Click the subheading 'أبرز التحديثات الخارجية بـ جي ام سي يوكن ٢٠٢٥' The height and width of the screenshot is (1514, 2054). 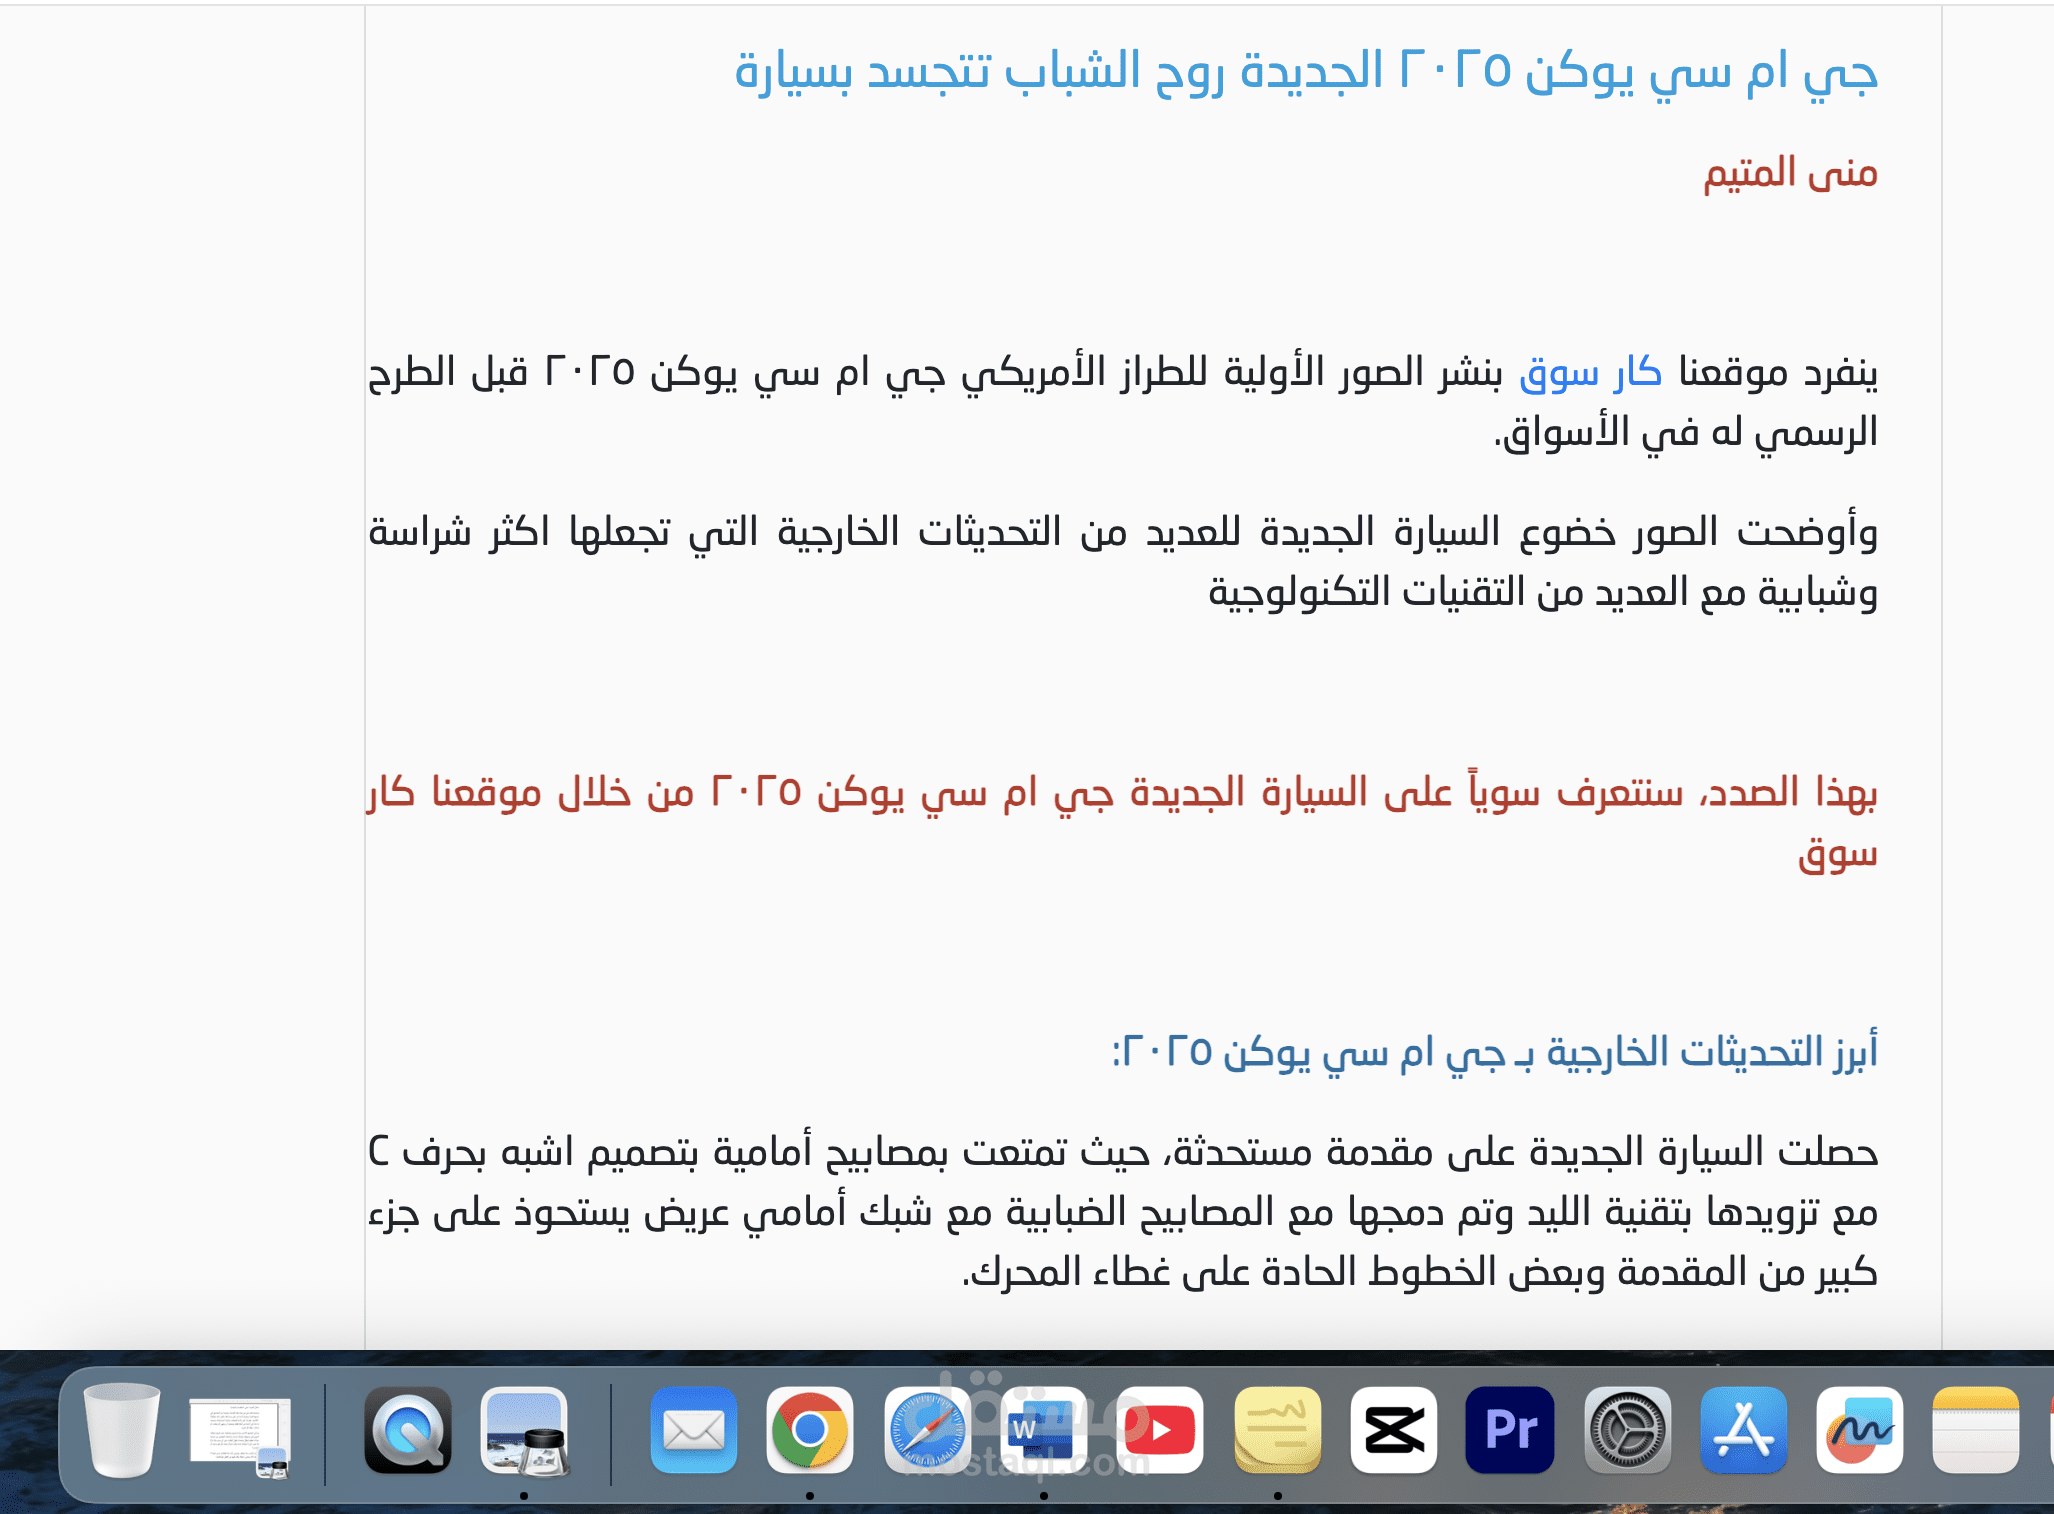tap(1495, 1052)
